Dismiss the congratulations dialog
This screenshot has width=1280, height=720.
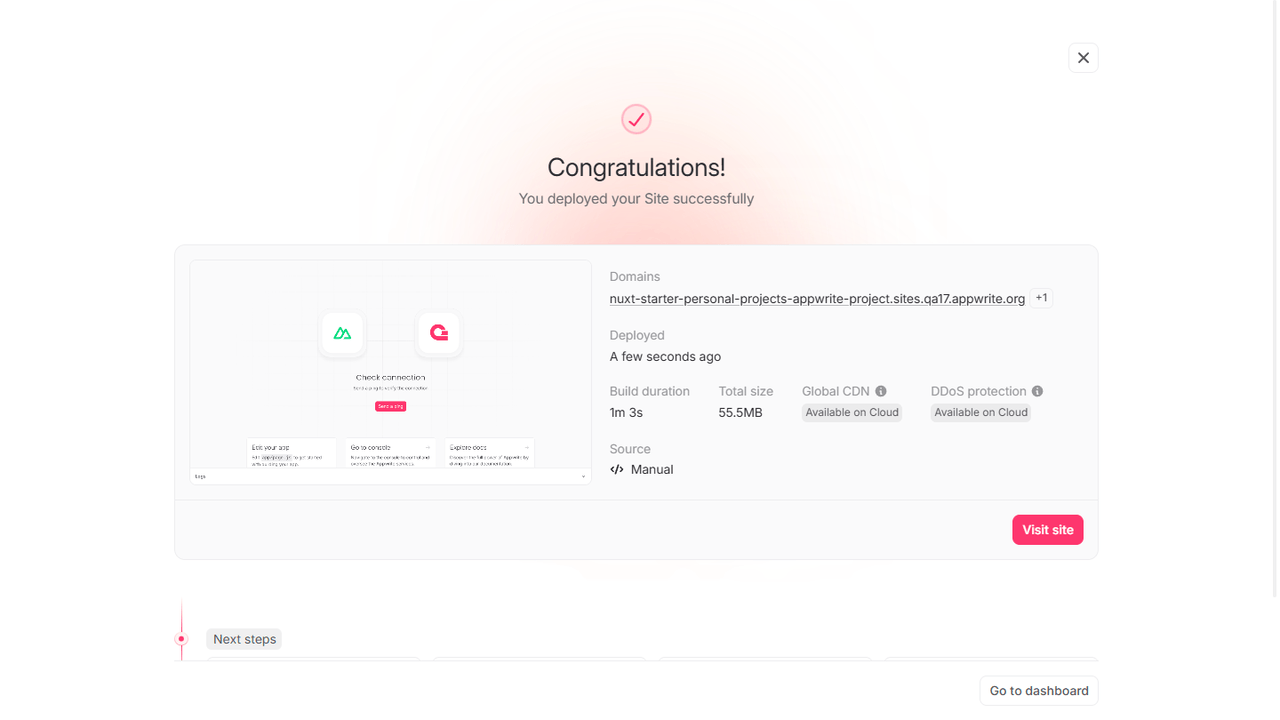click(x=1083, y=57)
